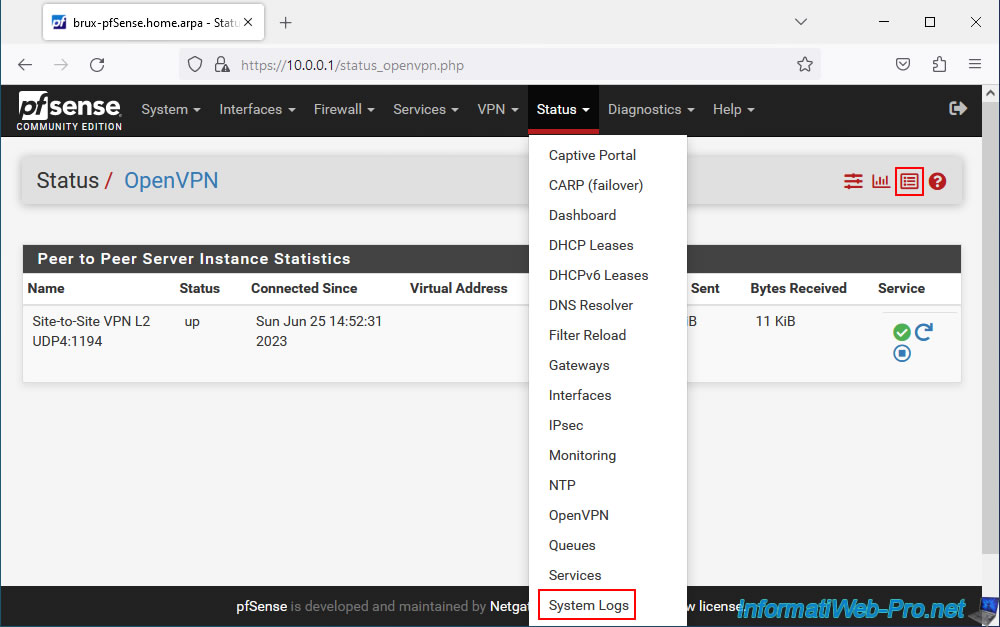The width and height of the screenshot is (1000, 627).
Task: Expand the Diagnostics menu
Action: [651, 110]
